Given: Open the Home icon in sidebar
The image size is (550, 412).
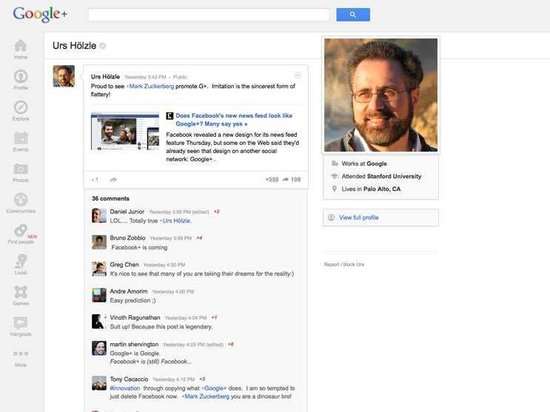Looking at the screenshot, I should 20,46.
